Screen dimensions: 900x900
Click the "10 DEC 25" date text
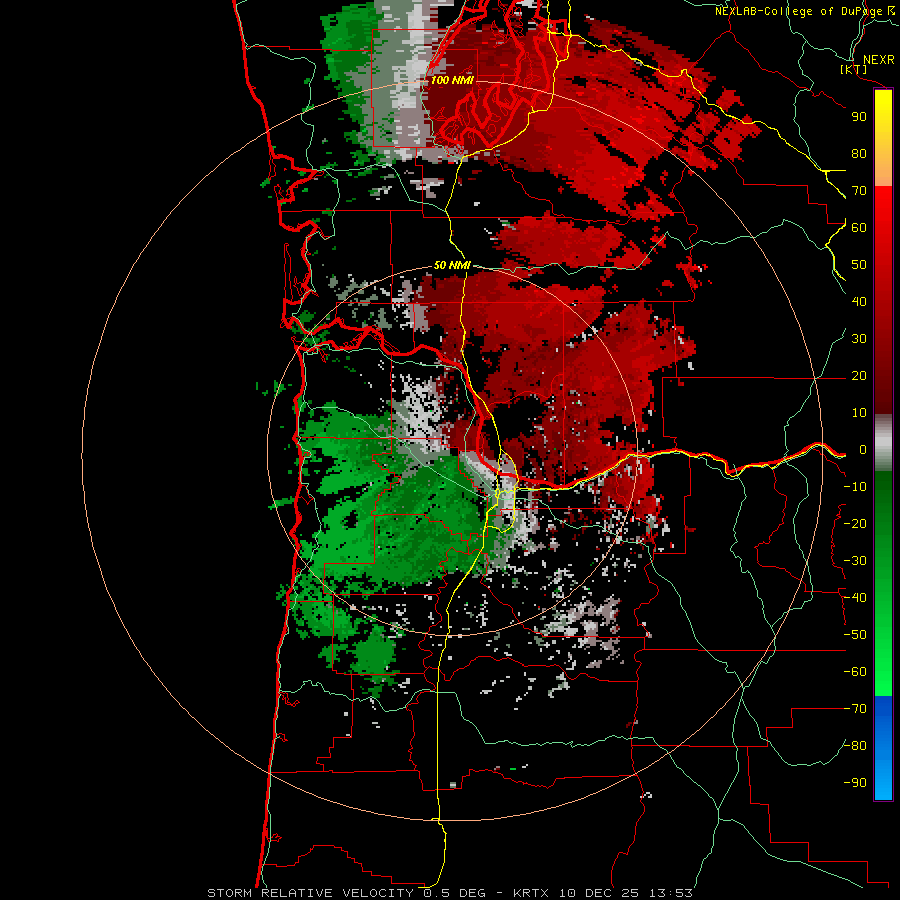click(x=599, y=893)
